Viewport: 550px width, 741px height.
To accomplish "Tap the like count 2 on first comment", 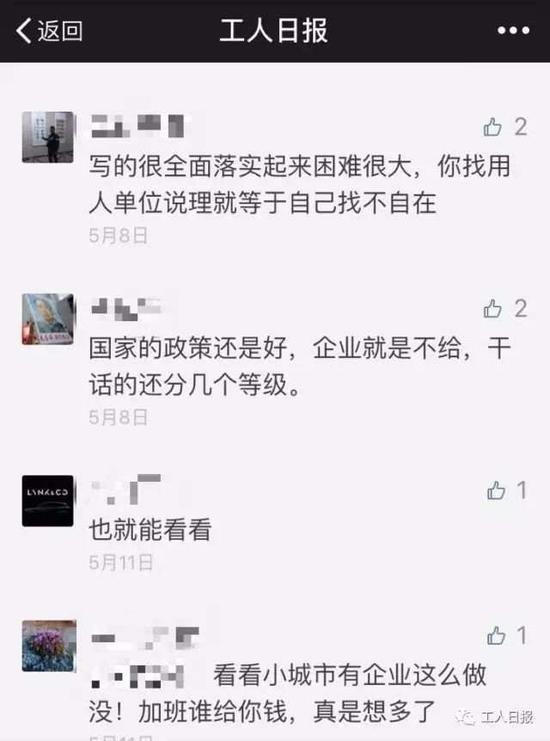I will (x=521, y=127).
